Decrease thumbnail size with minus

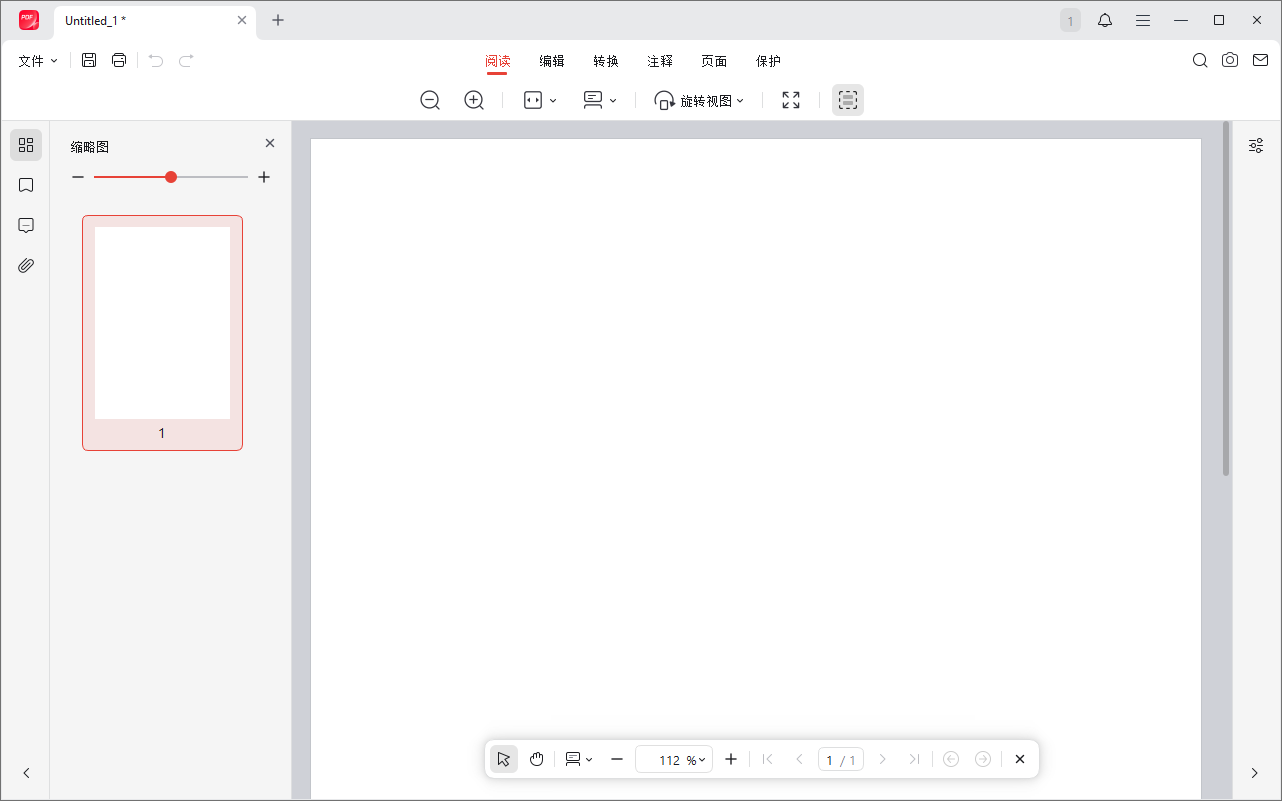tap(78, 177)
